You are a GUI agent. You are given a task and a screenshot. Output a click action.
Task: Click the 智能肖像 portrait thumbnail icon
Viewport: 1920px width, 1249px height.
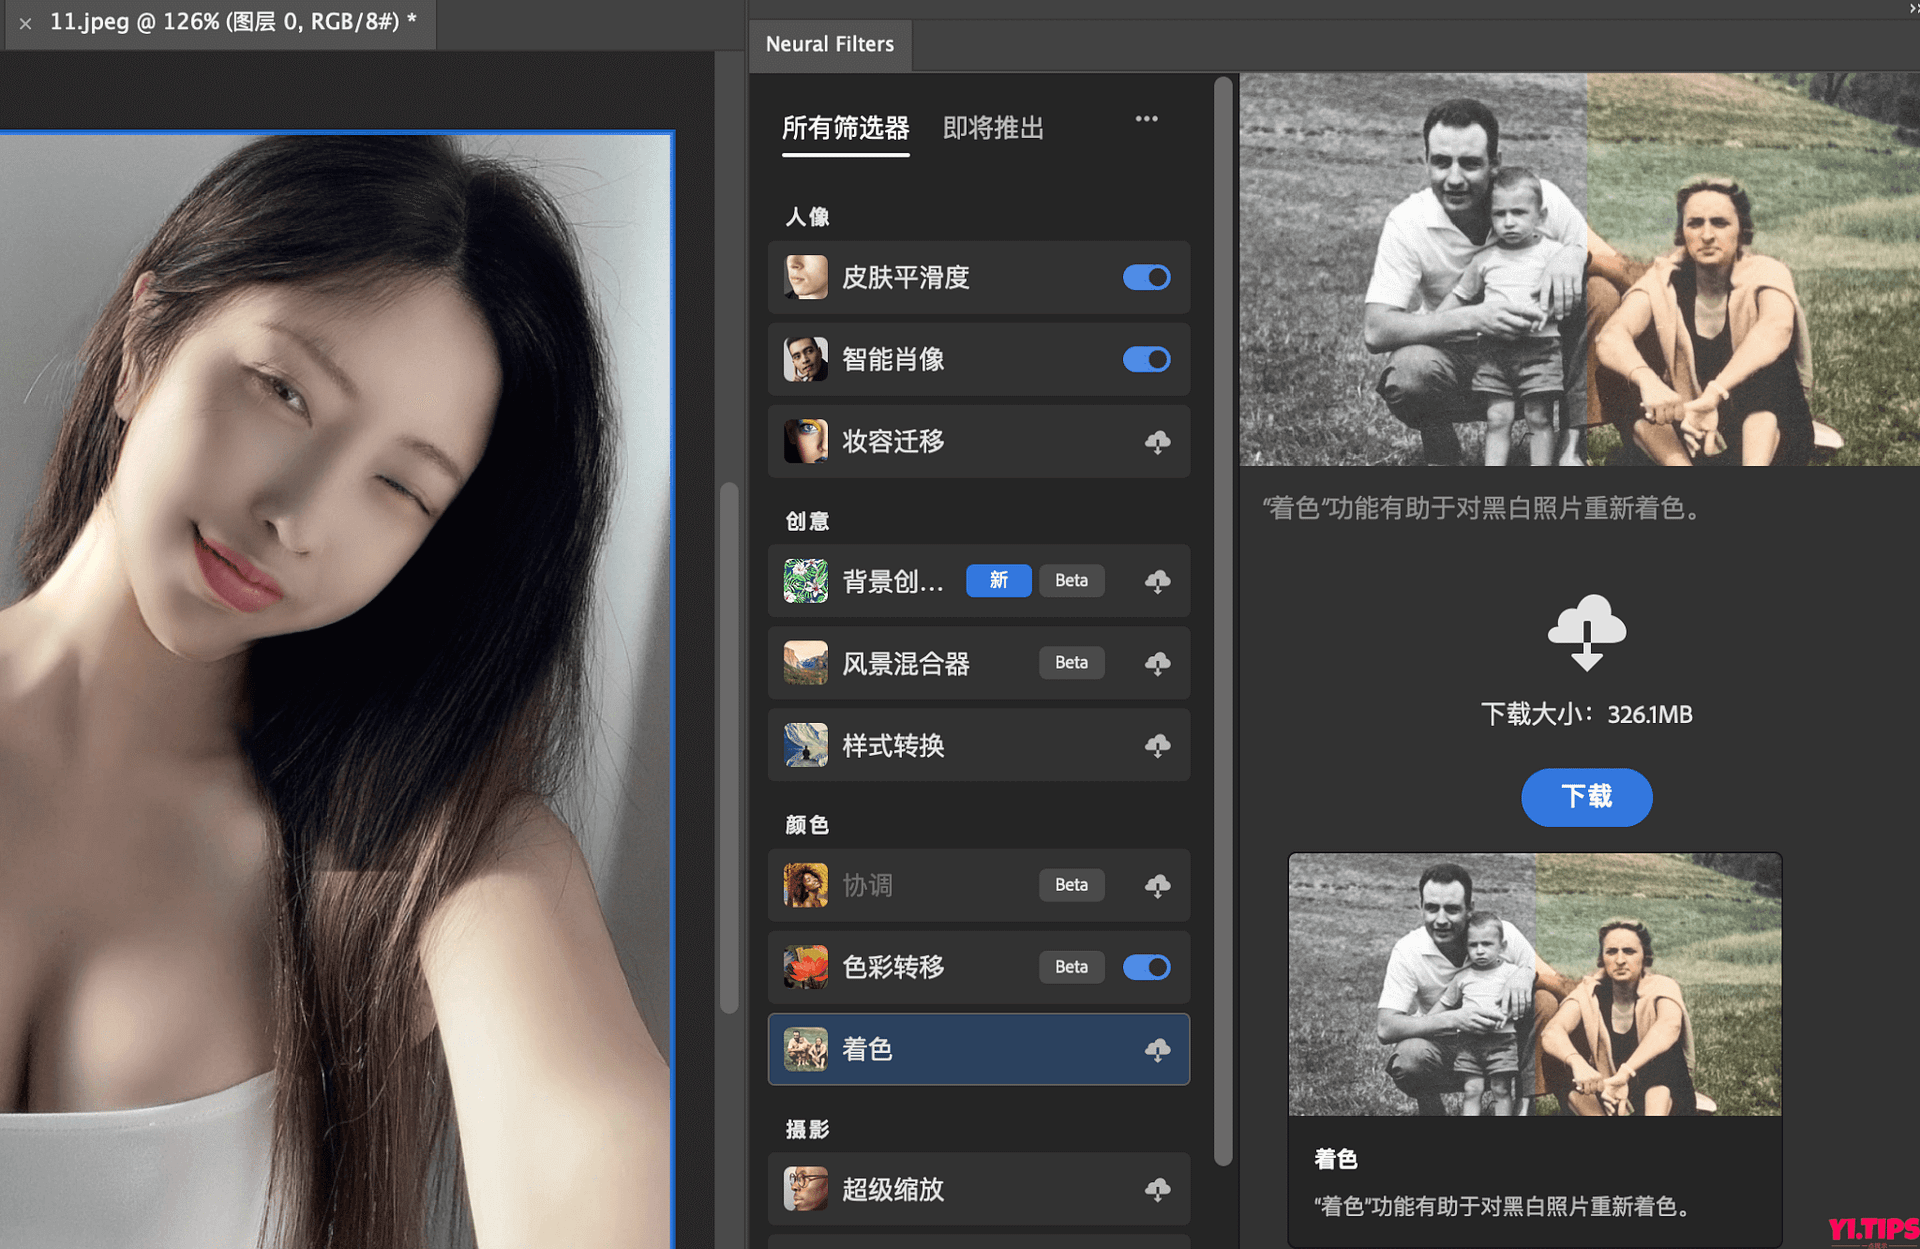[806, 359]
